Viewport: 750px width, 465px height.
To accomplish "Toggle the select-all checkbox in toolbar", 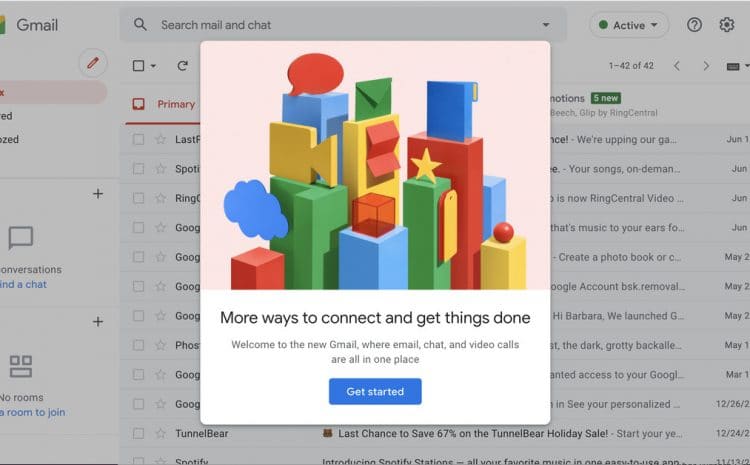I will point(138,66).
